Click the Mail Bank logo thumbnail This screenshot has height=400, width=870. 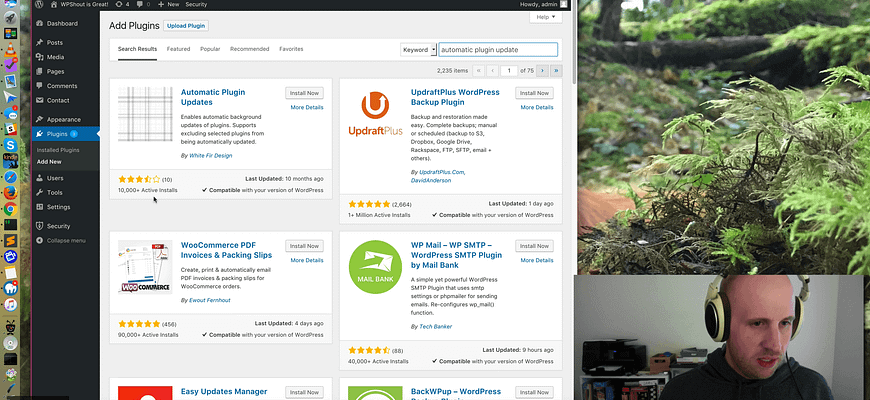pyautogui.click(x=375, y=267)
